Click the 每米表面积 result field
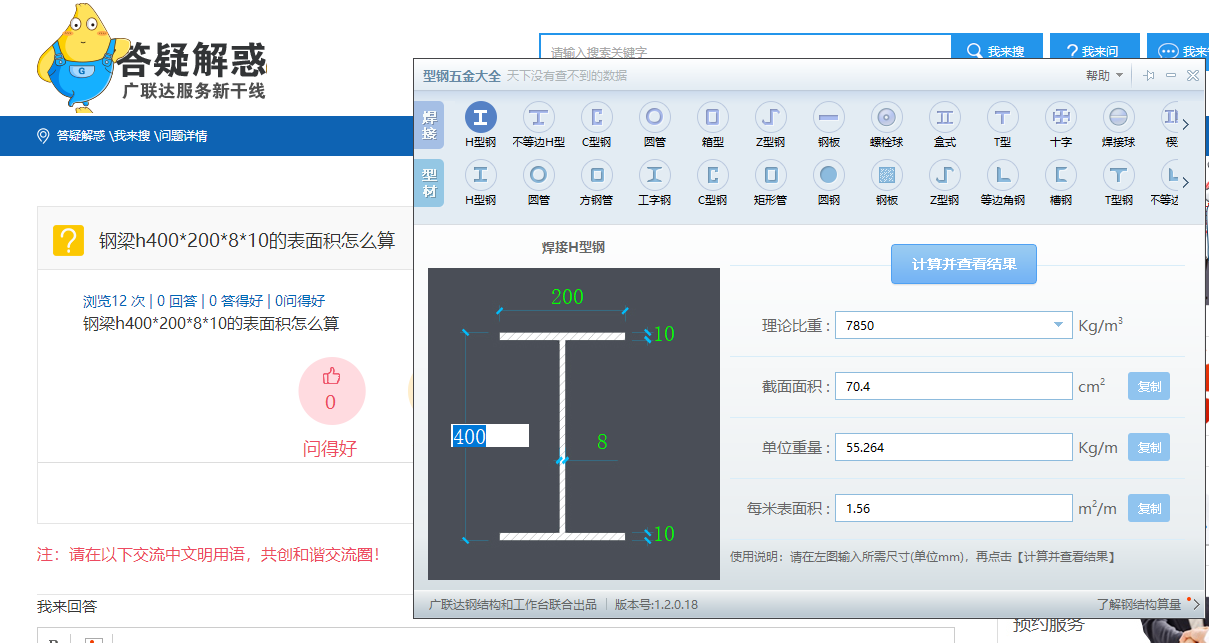Screen dimensions: 1209x643 click(x=954, y=508)
